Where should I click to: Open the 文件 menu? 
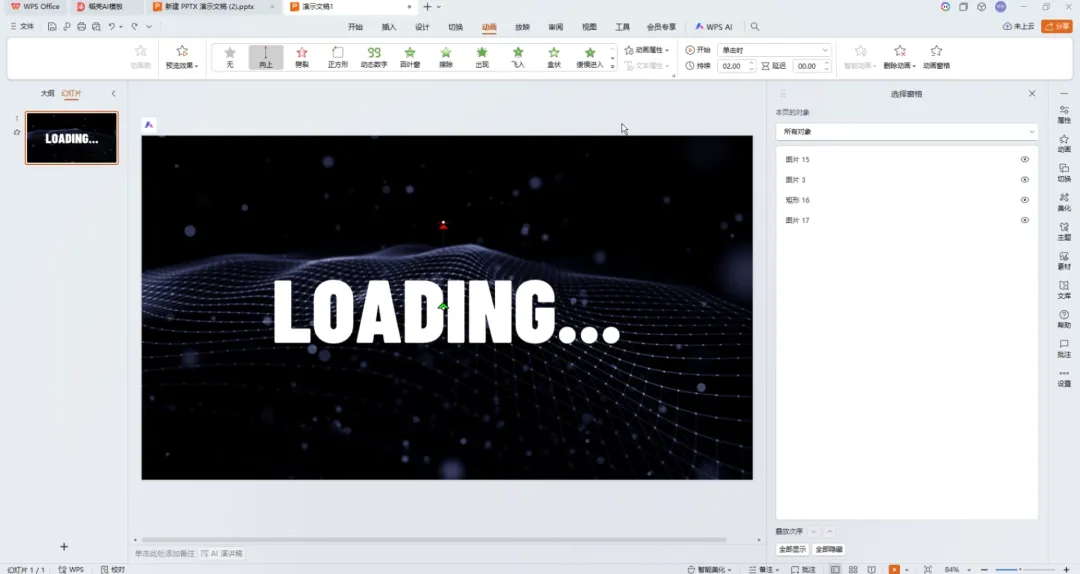pyautogui.click(x=22, y=26)
